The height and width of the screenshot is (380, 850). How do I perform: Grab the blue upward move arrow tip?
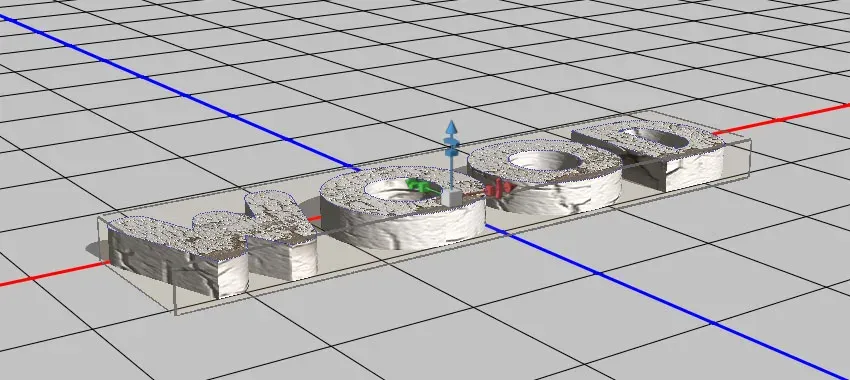(x=451, y=128)
